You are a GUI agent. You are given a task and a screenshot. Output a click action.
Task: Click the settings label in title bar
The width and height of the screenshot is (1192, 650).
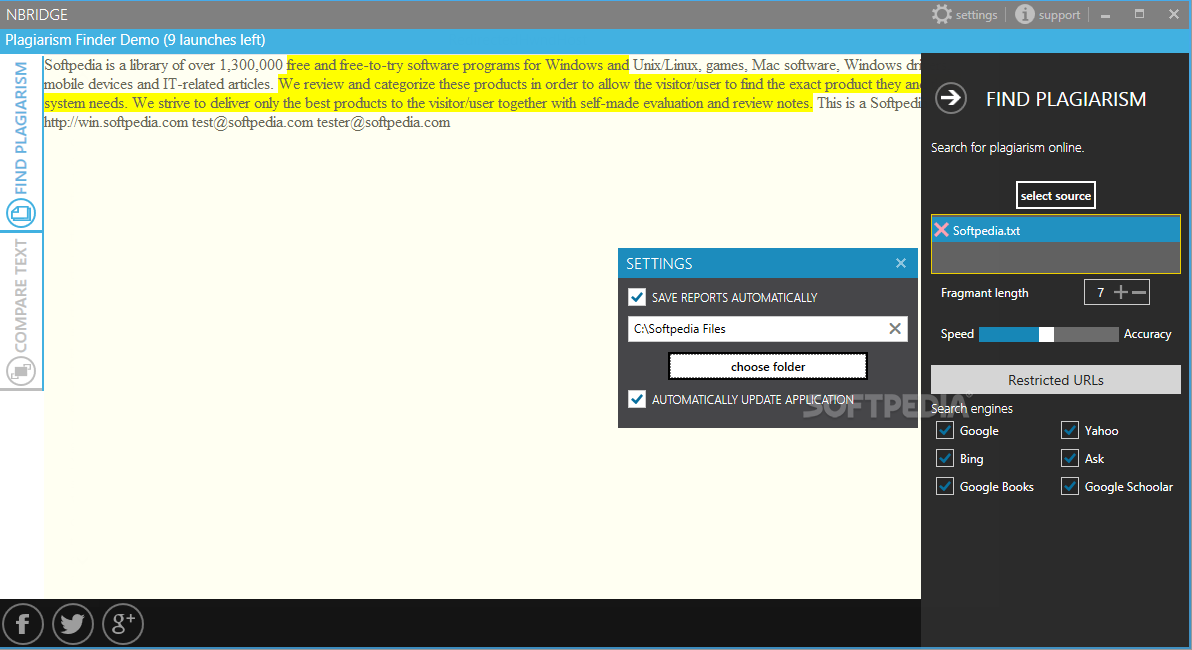coord(976,15)
